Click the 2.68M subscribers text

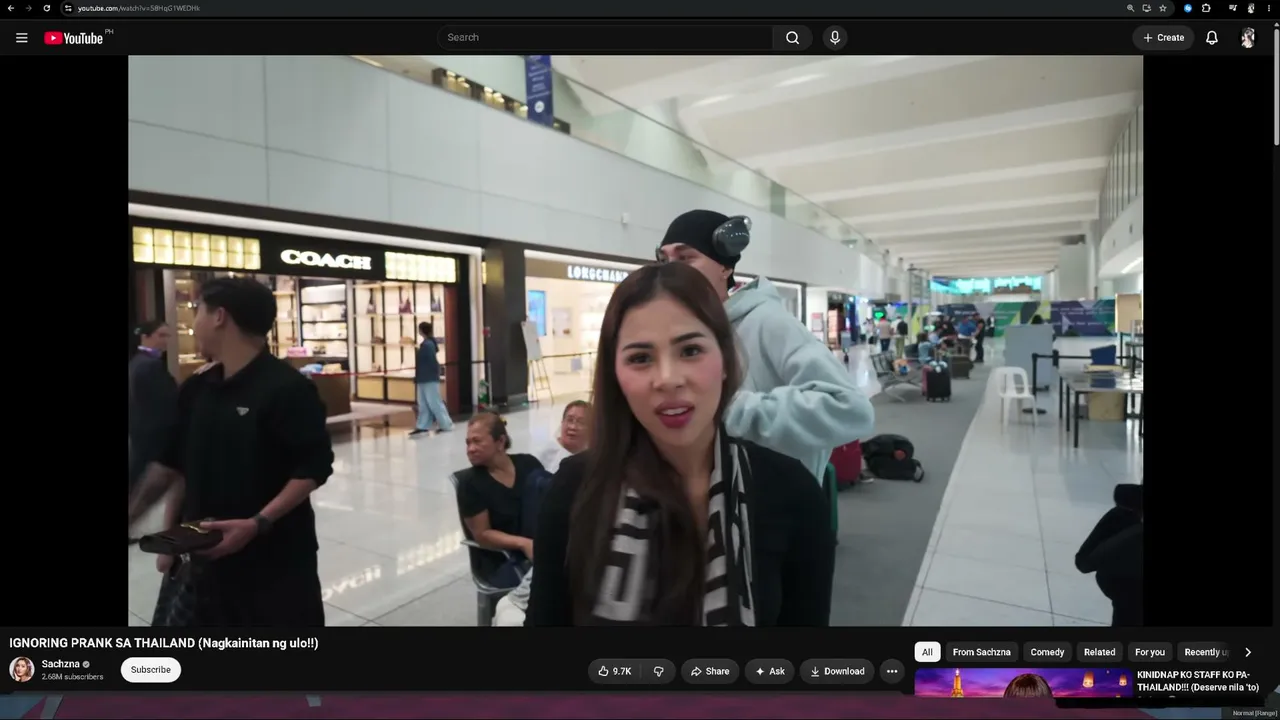click(72, 677)
